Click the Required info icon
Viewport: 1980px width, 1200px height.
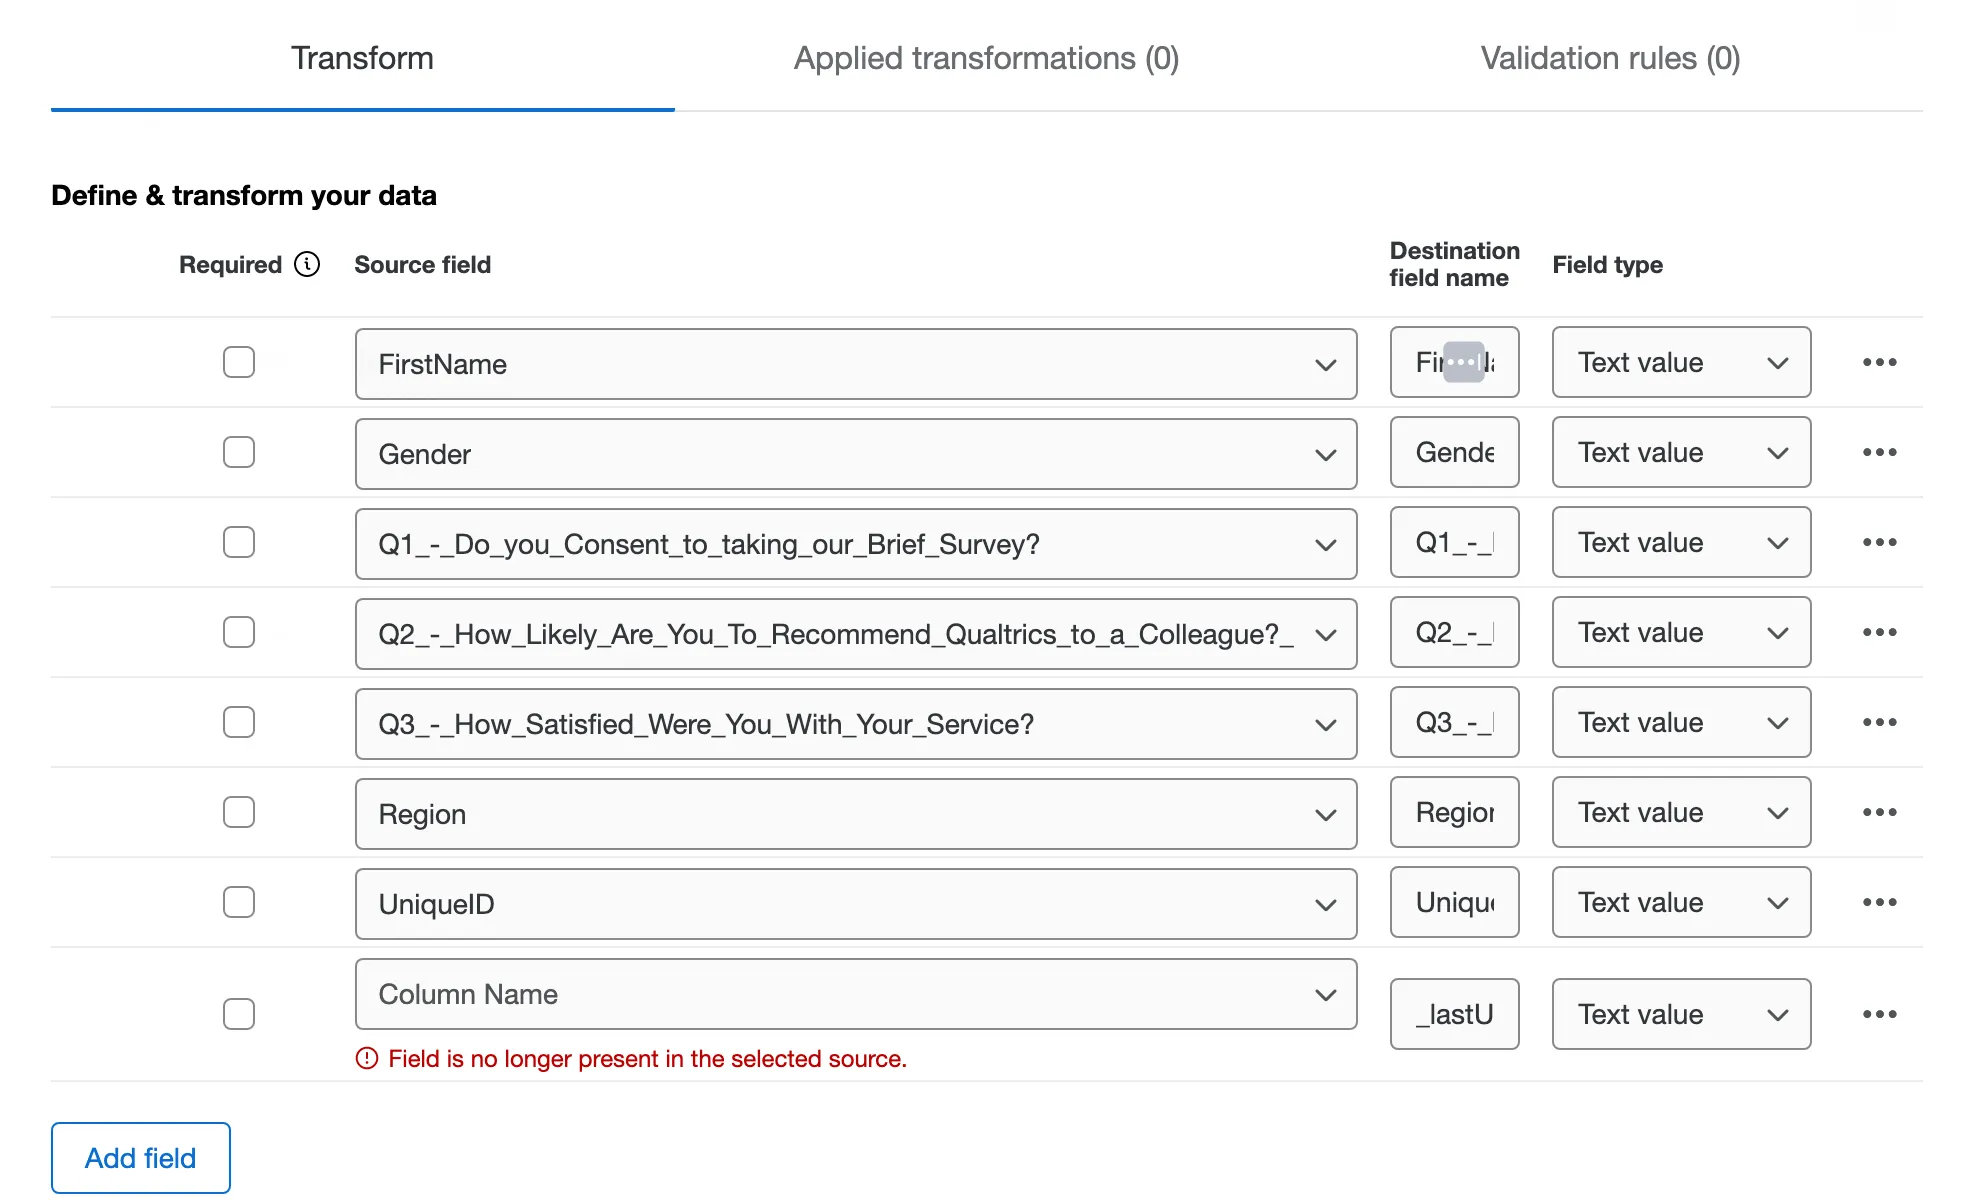pyautogui.click(x=307, y=264)
